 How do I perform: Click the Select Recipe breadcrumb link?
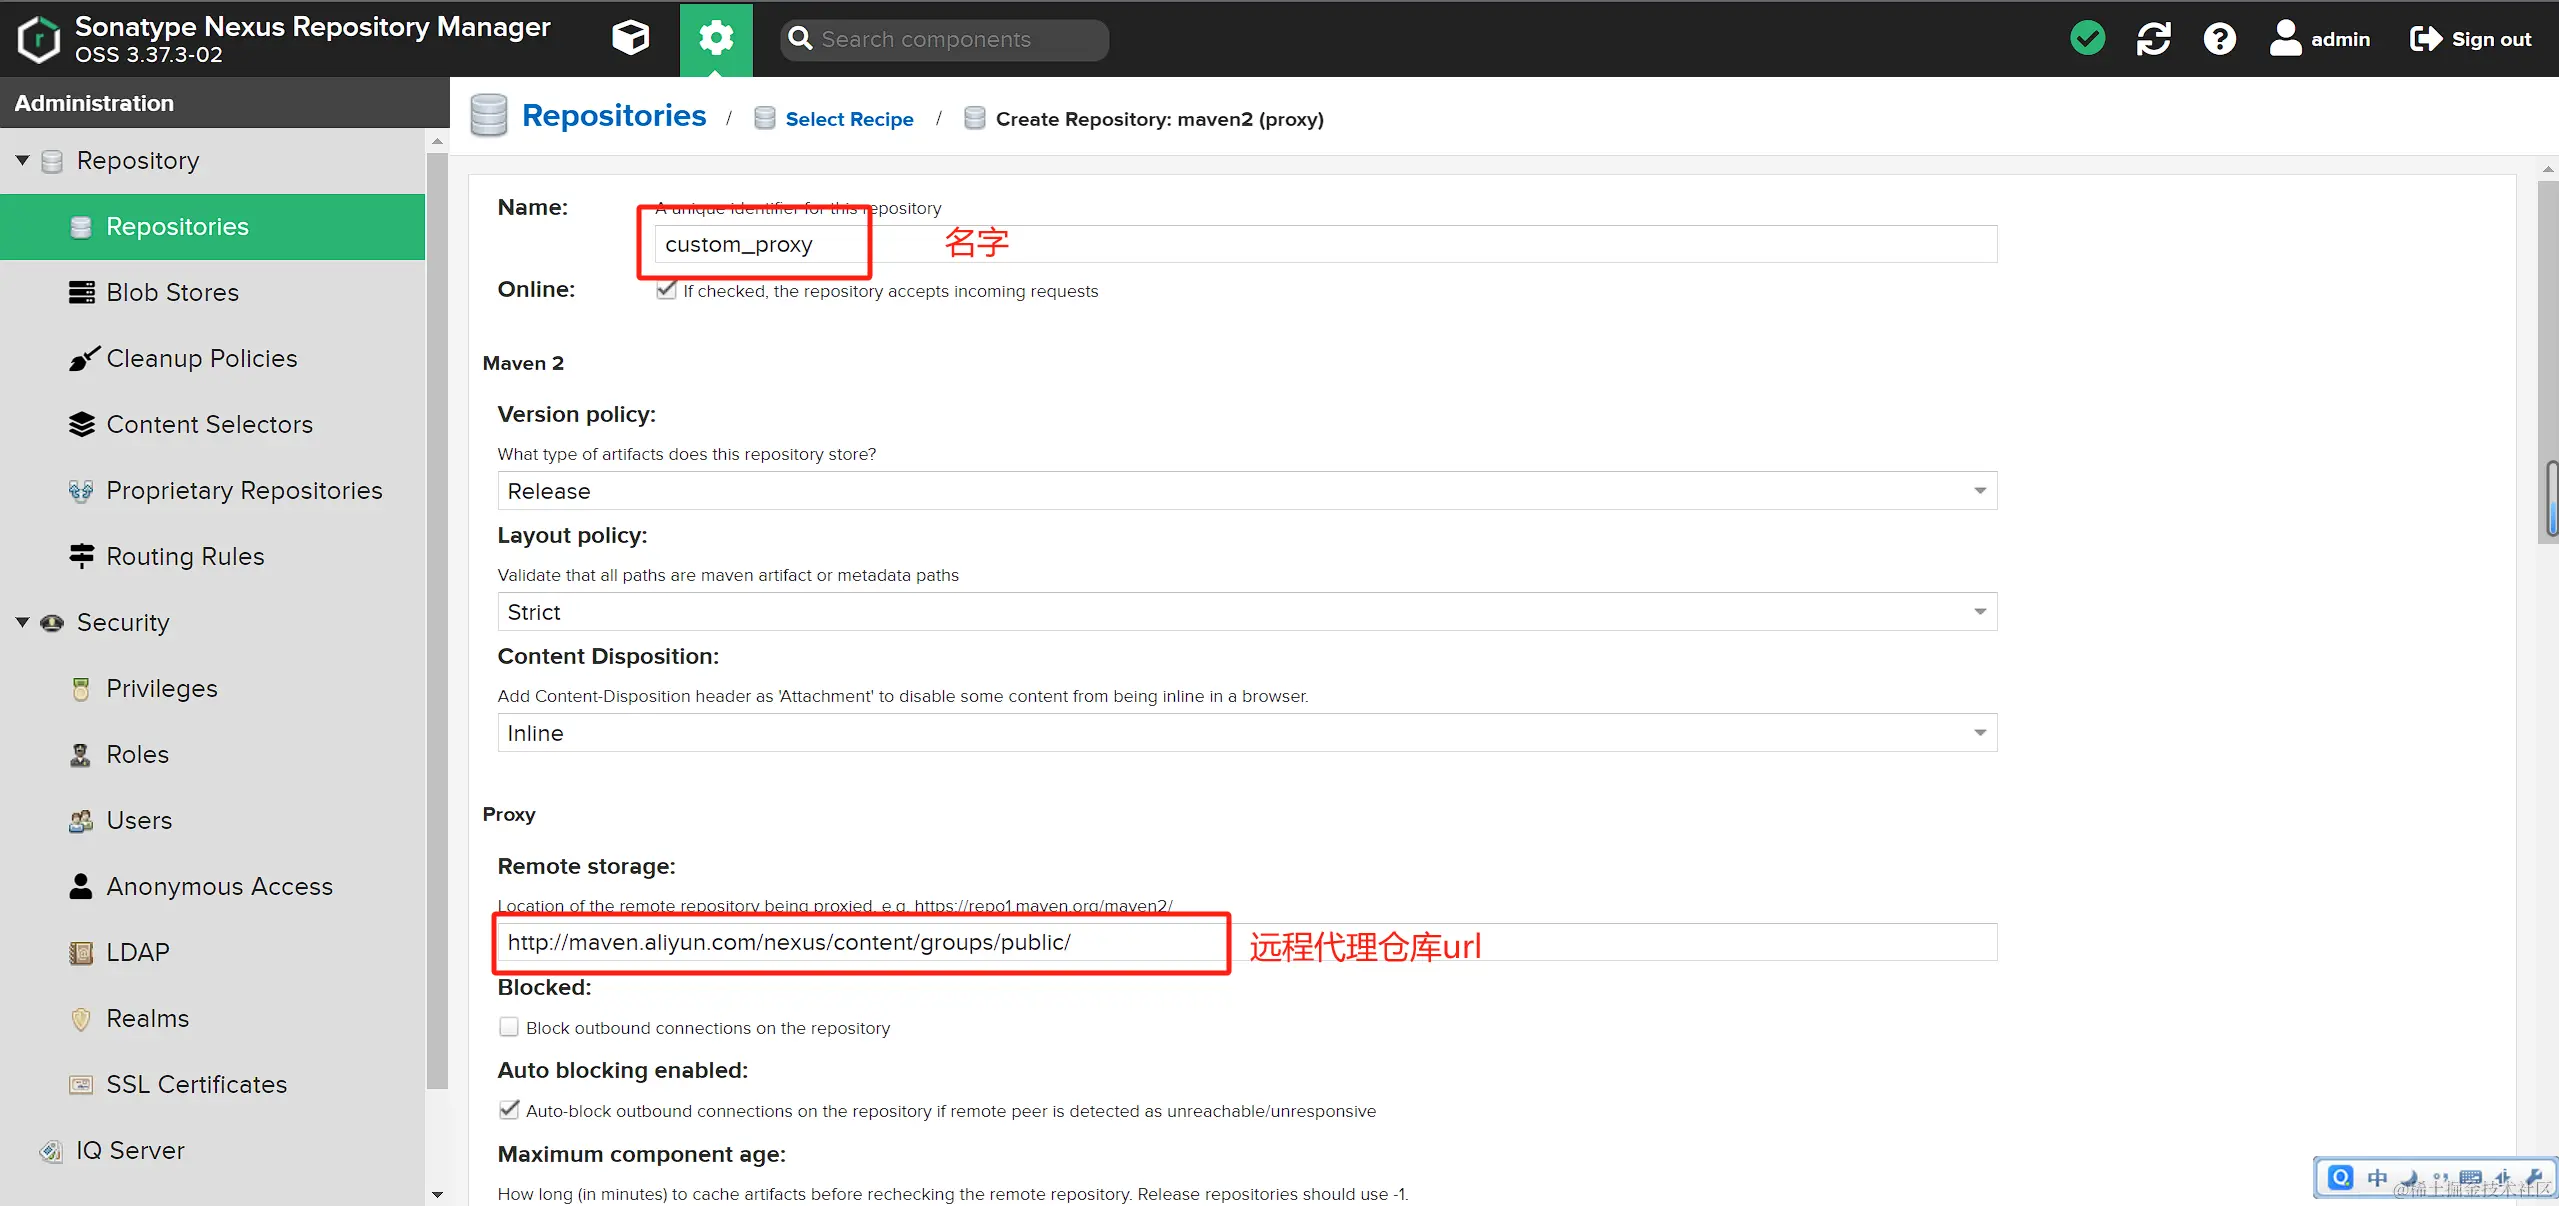coord(848,119)
